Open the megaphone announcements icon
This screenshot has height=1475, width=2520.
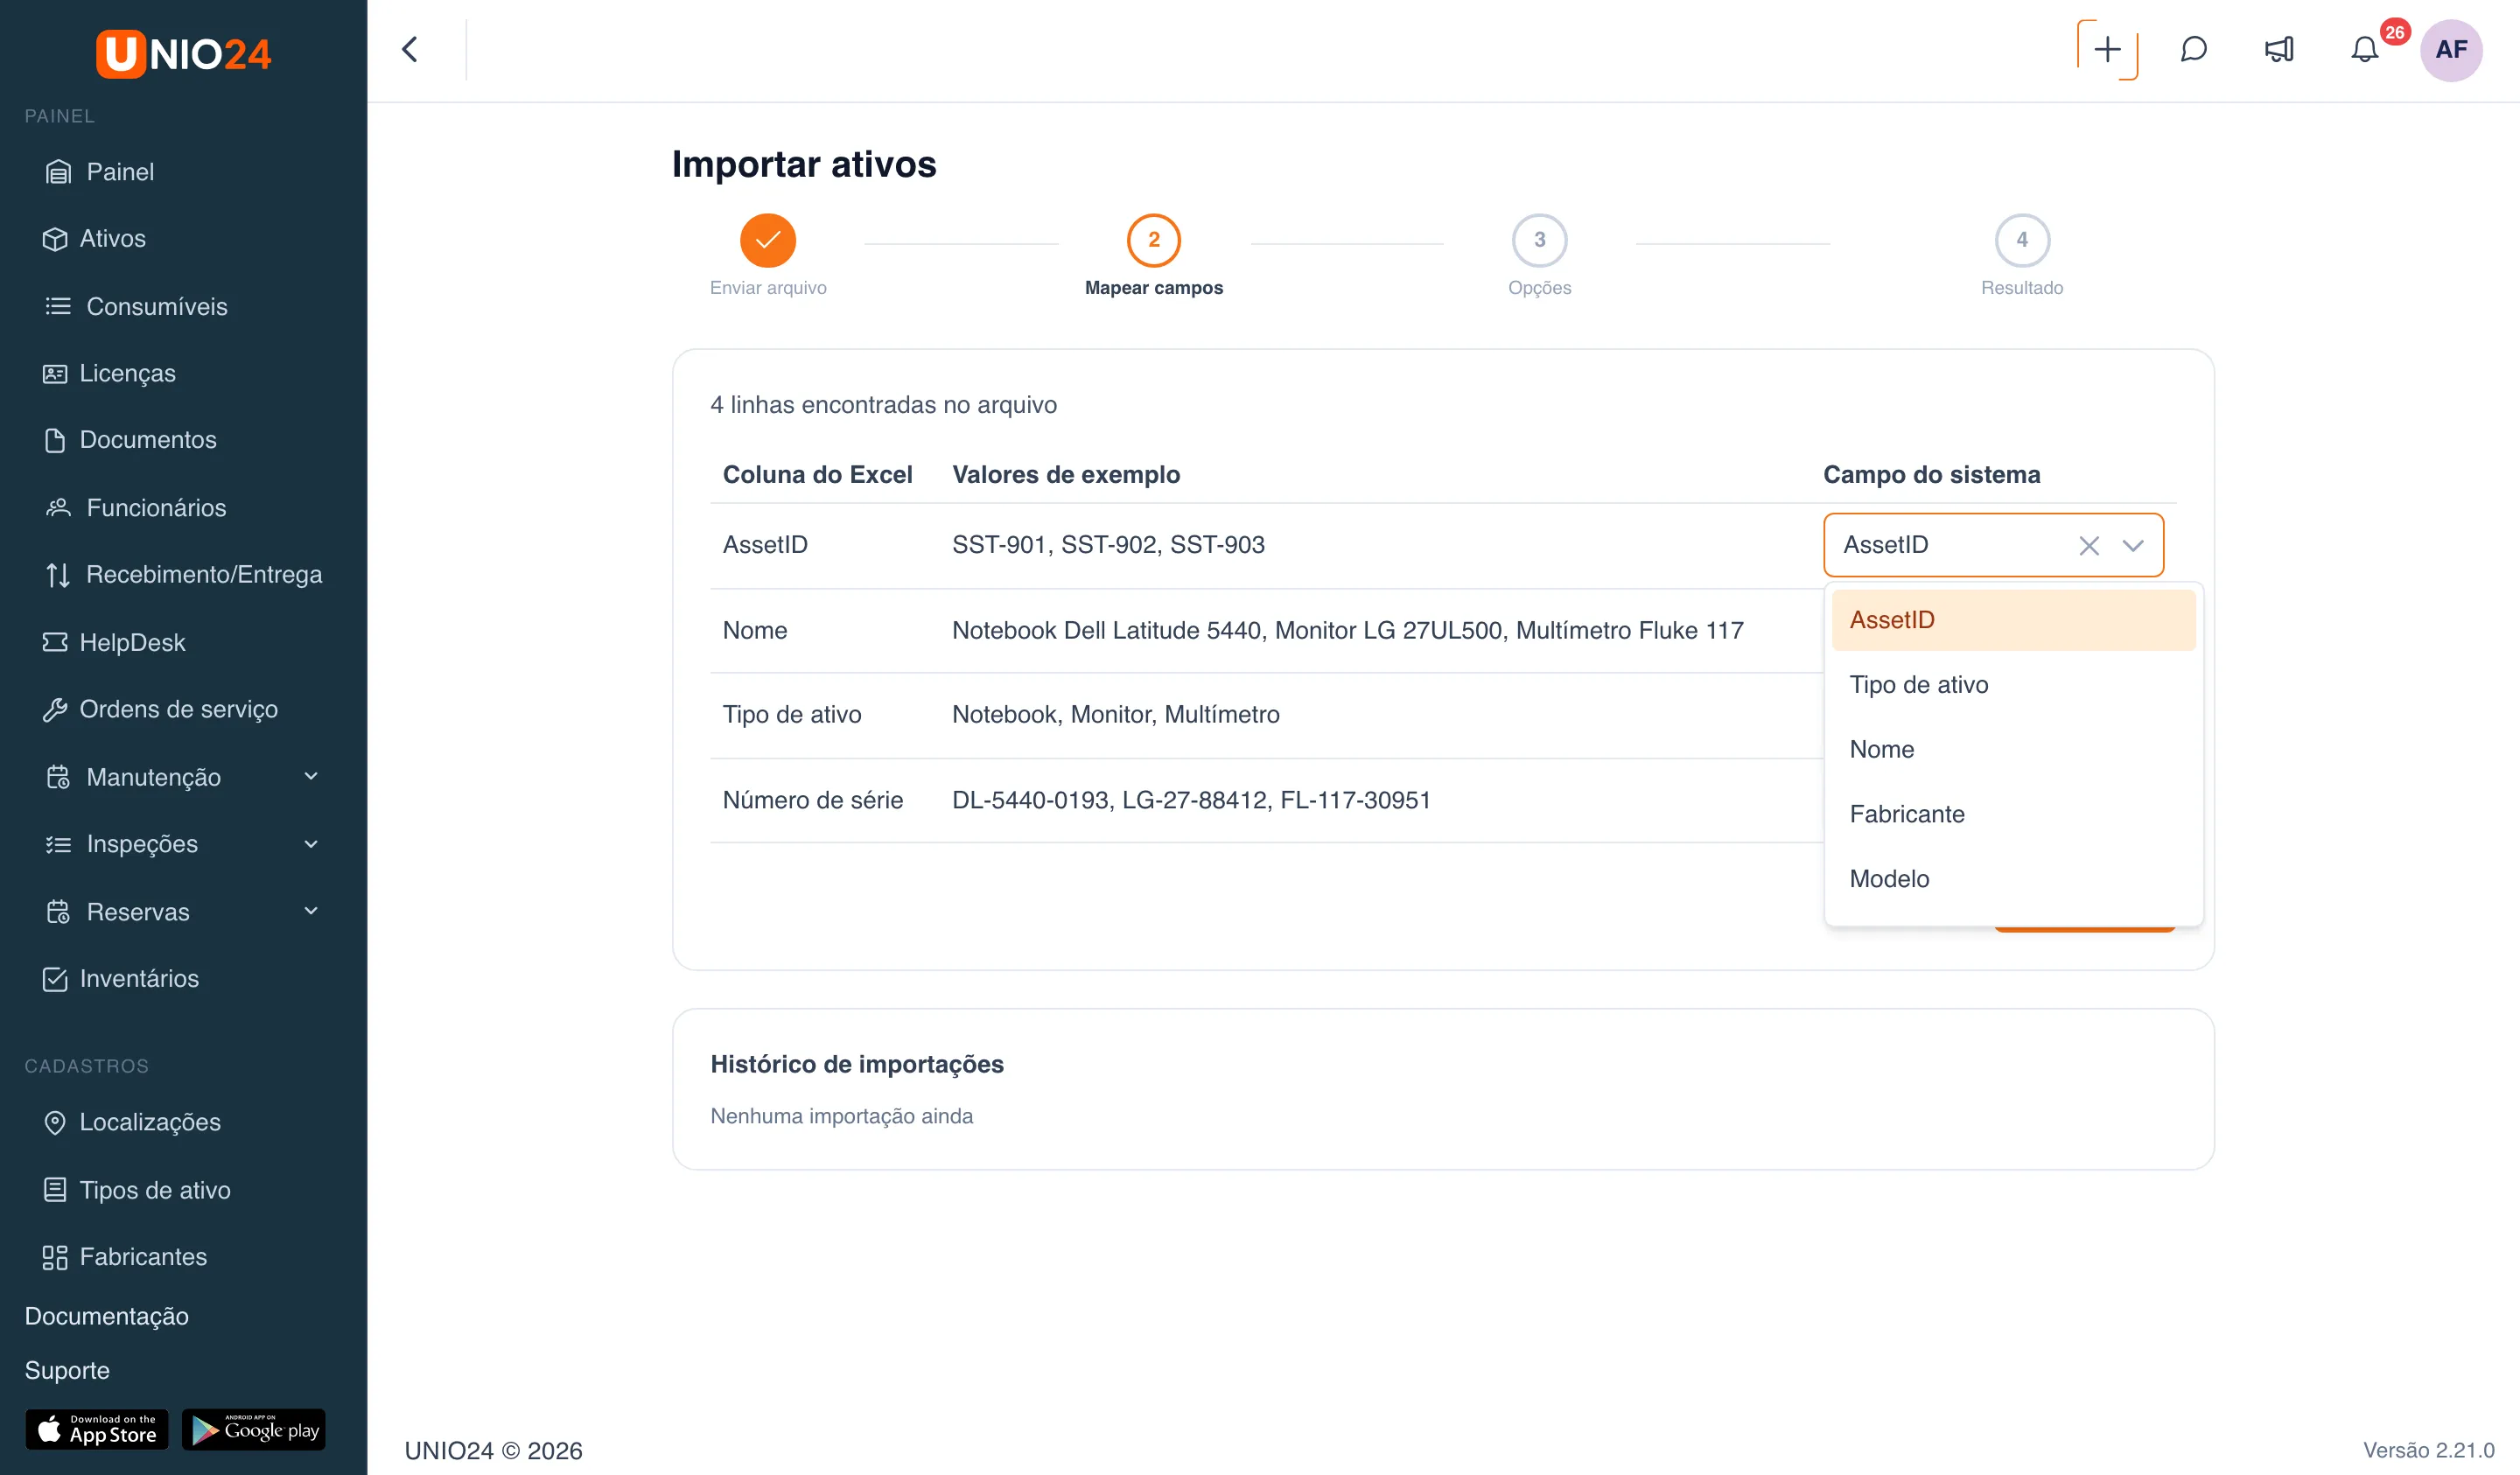point(2279,49)
